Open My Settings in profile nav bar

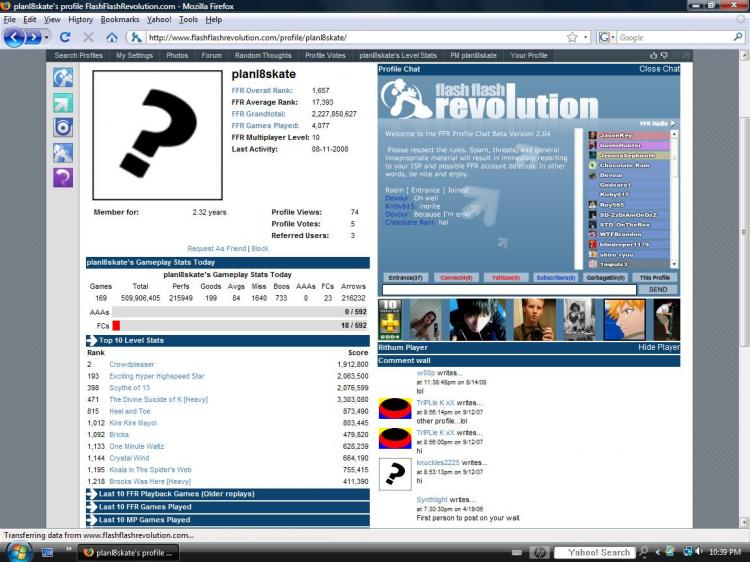(x=134, y=55)
